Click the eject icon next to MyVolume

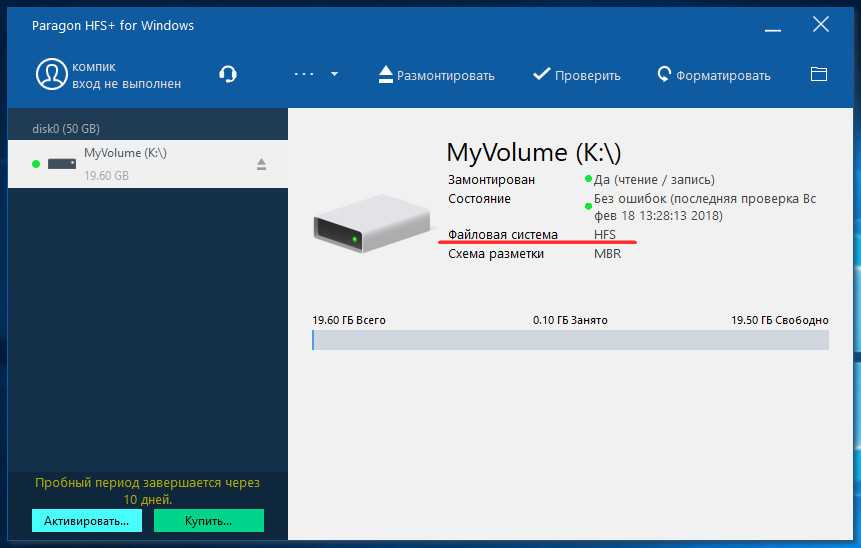pos(262,164)
